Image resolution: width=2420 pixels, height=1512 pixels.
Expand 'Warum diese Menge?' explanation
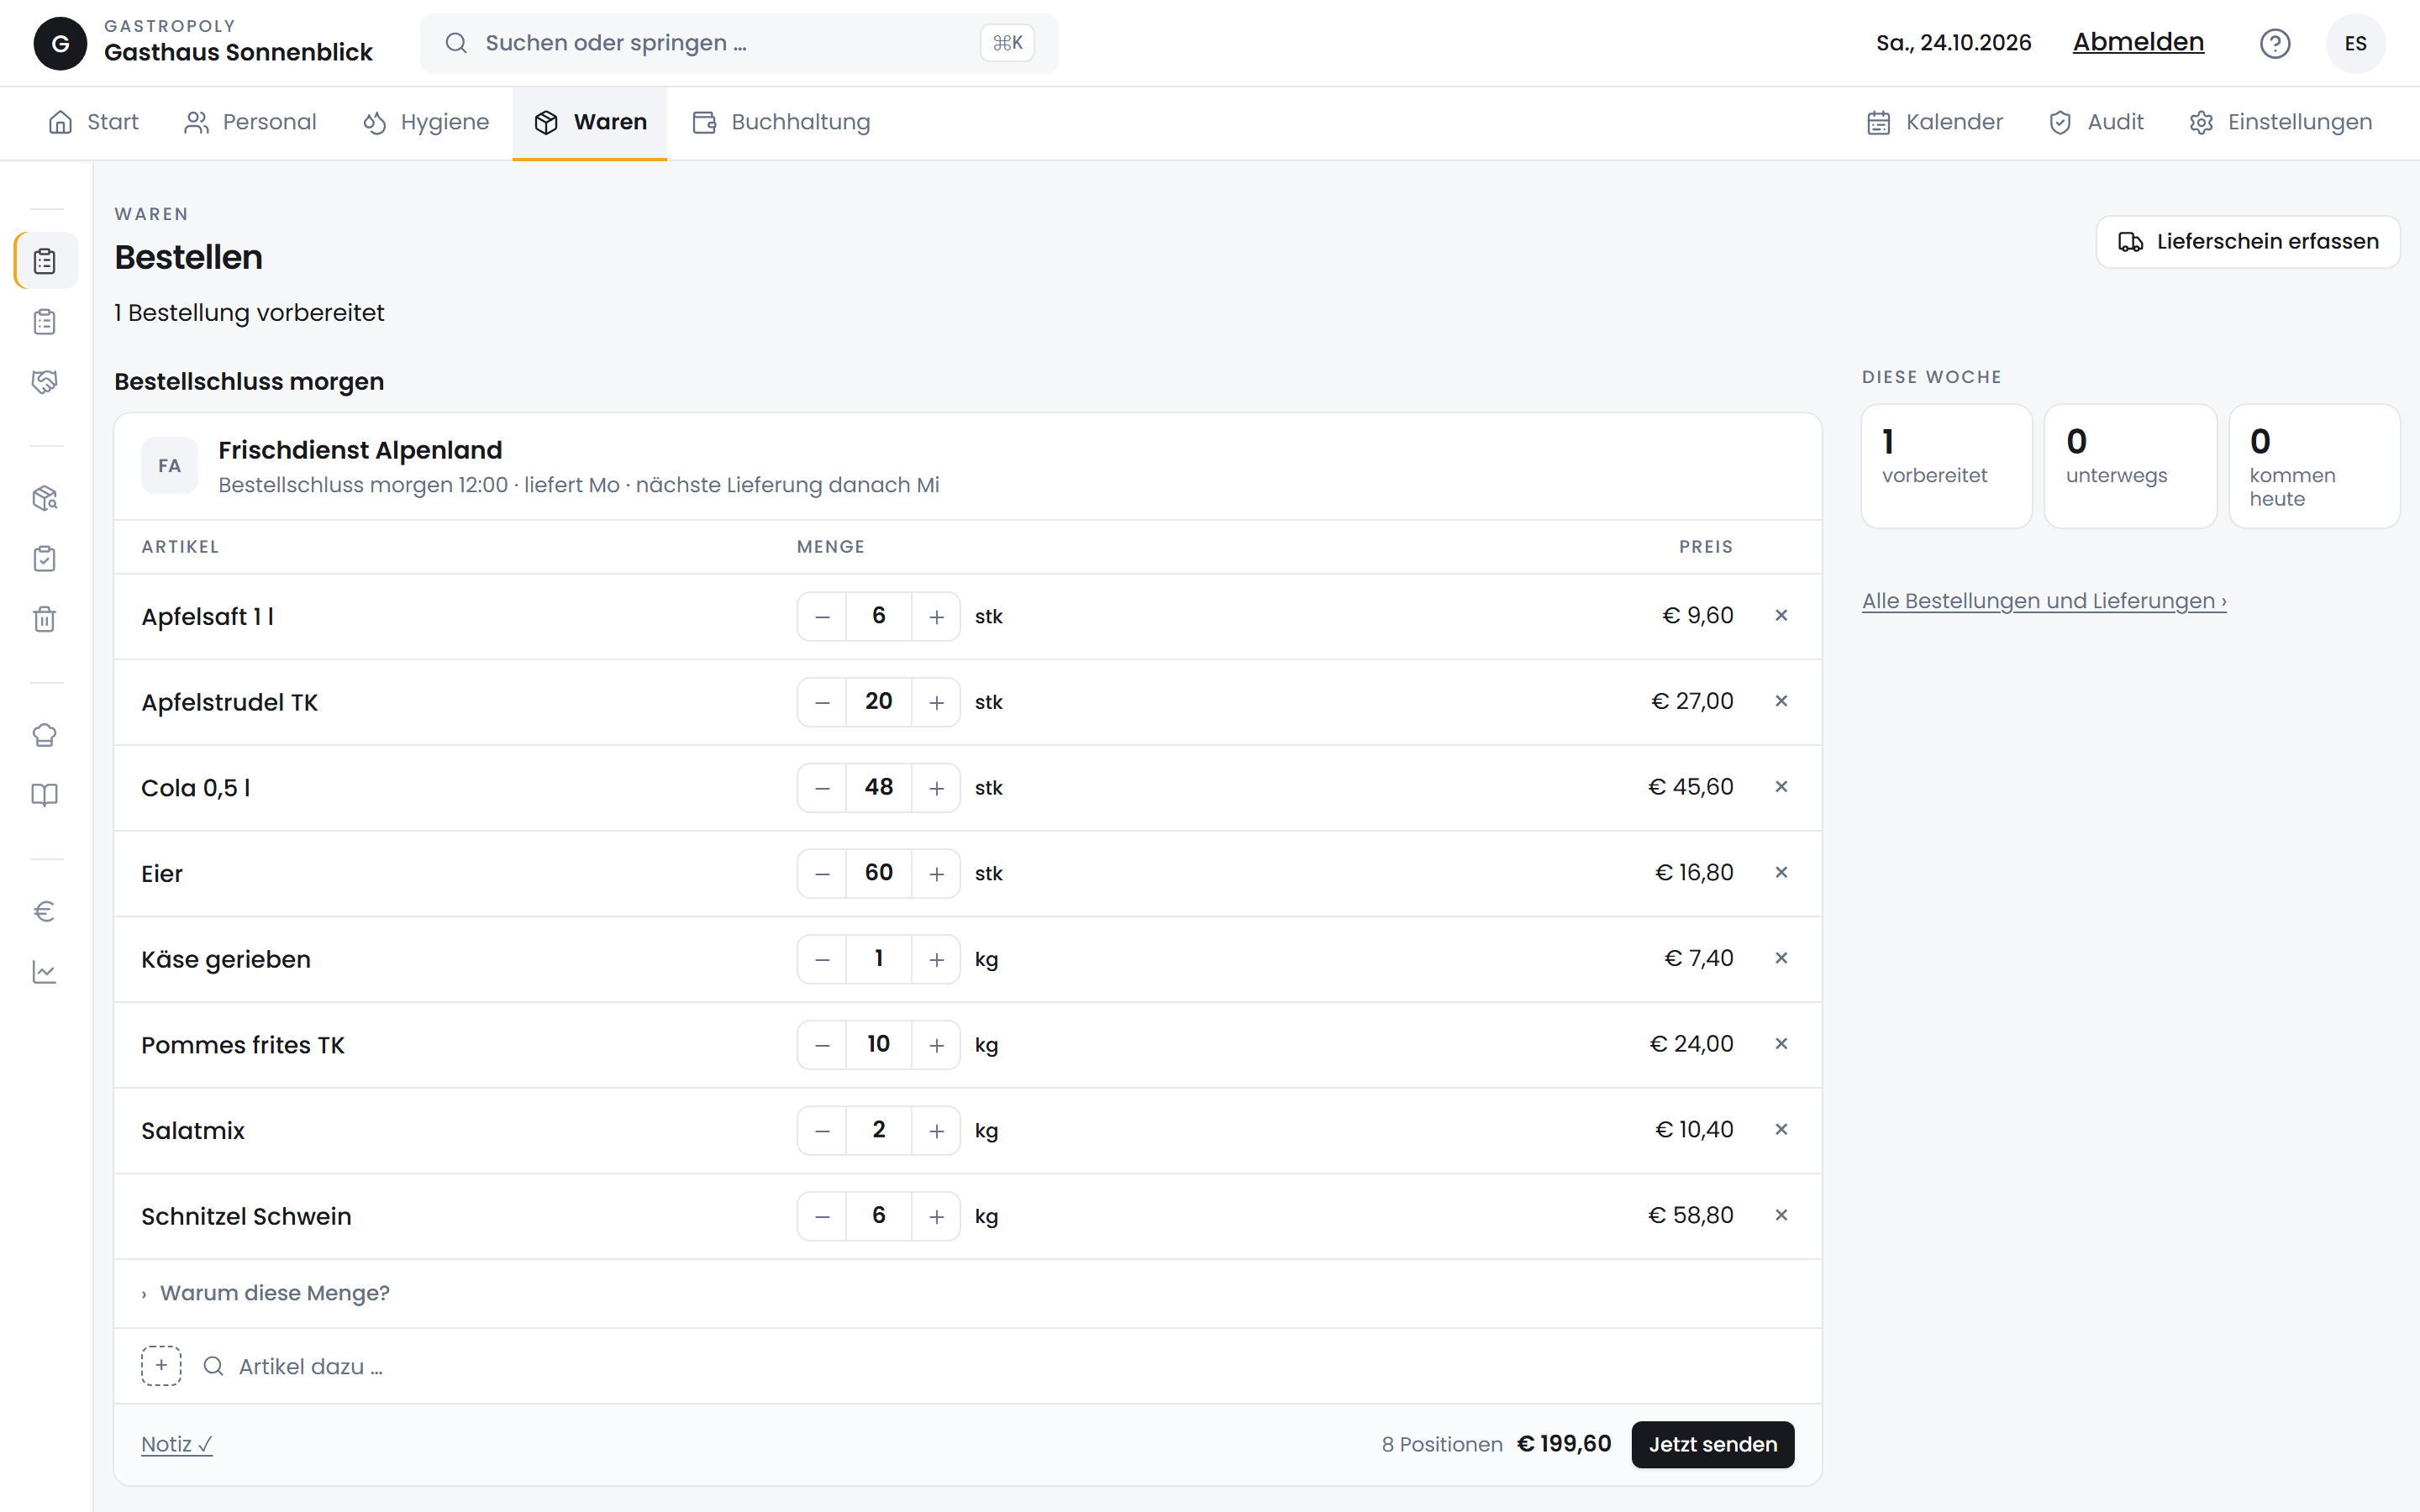(x=265, y=1293)
